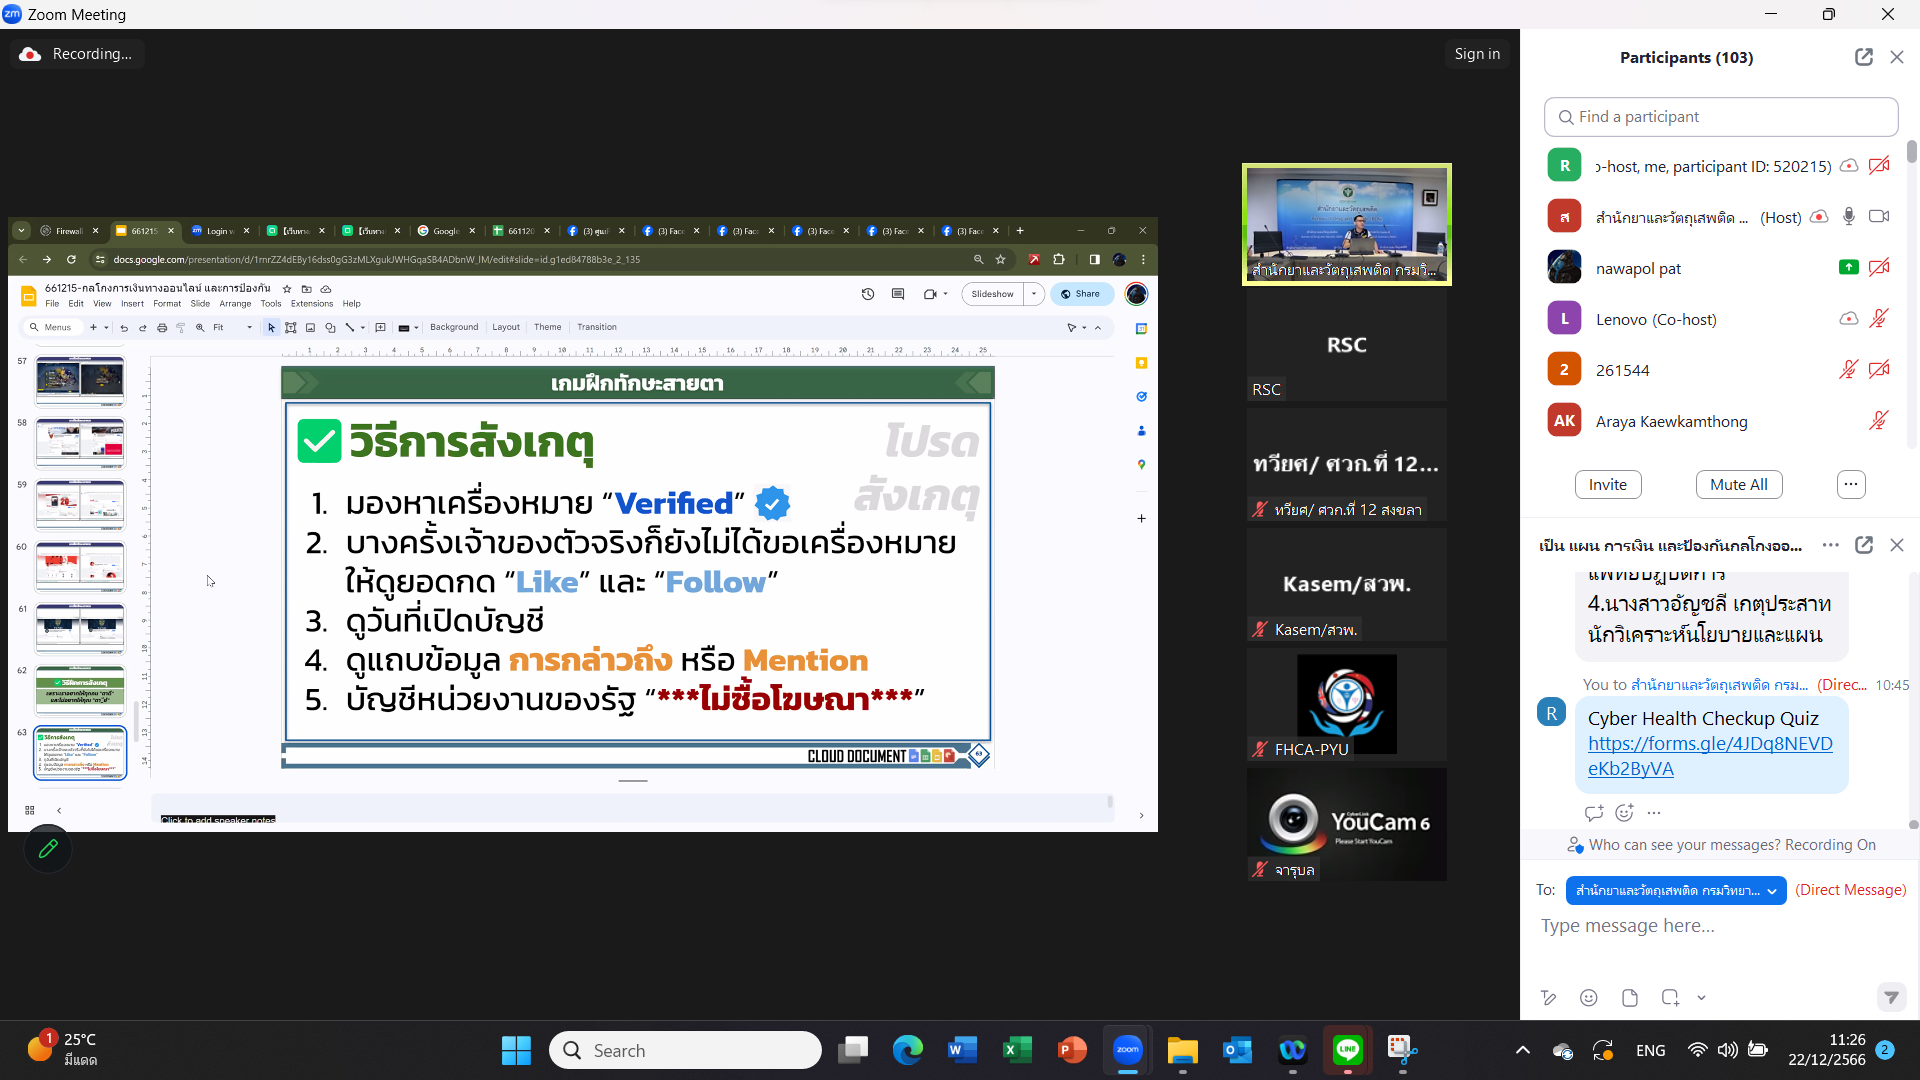This screenshot has width=1920, height=1080.
Task: Add reaction to Cyber Health Checkup message
Action: (1624, 812)
